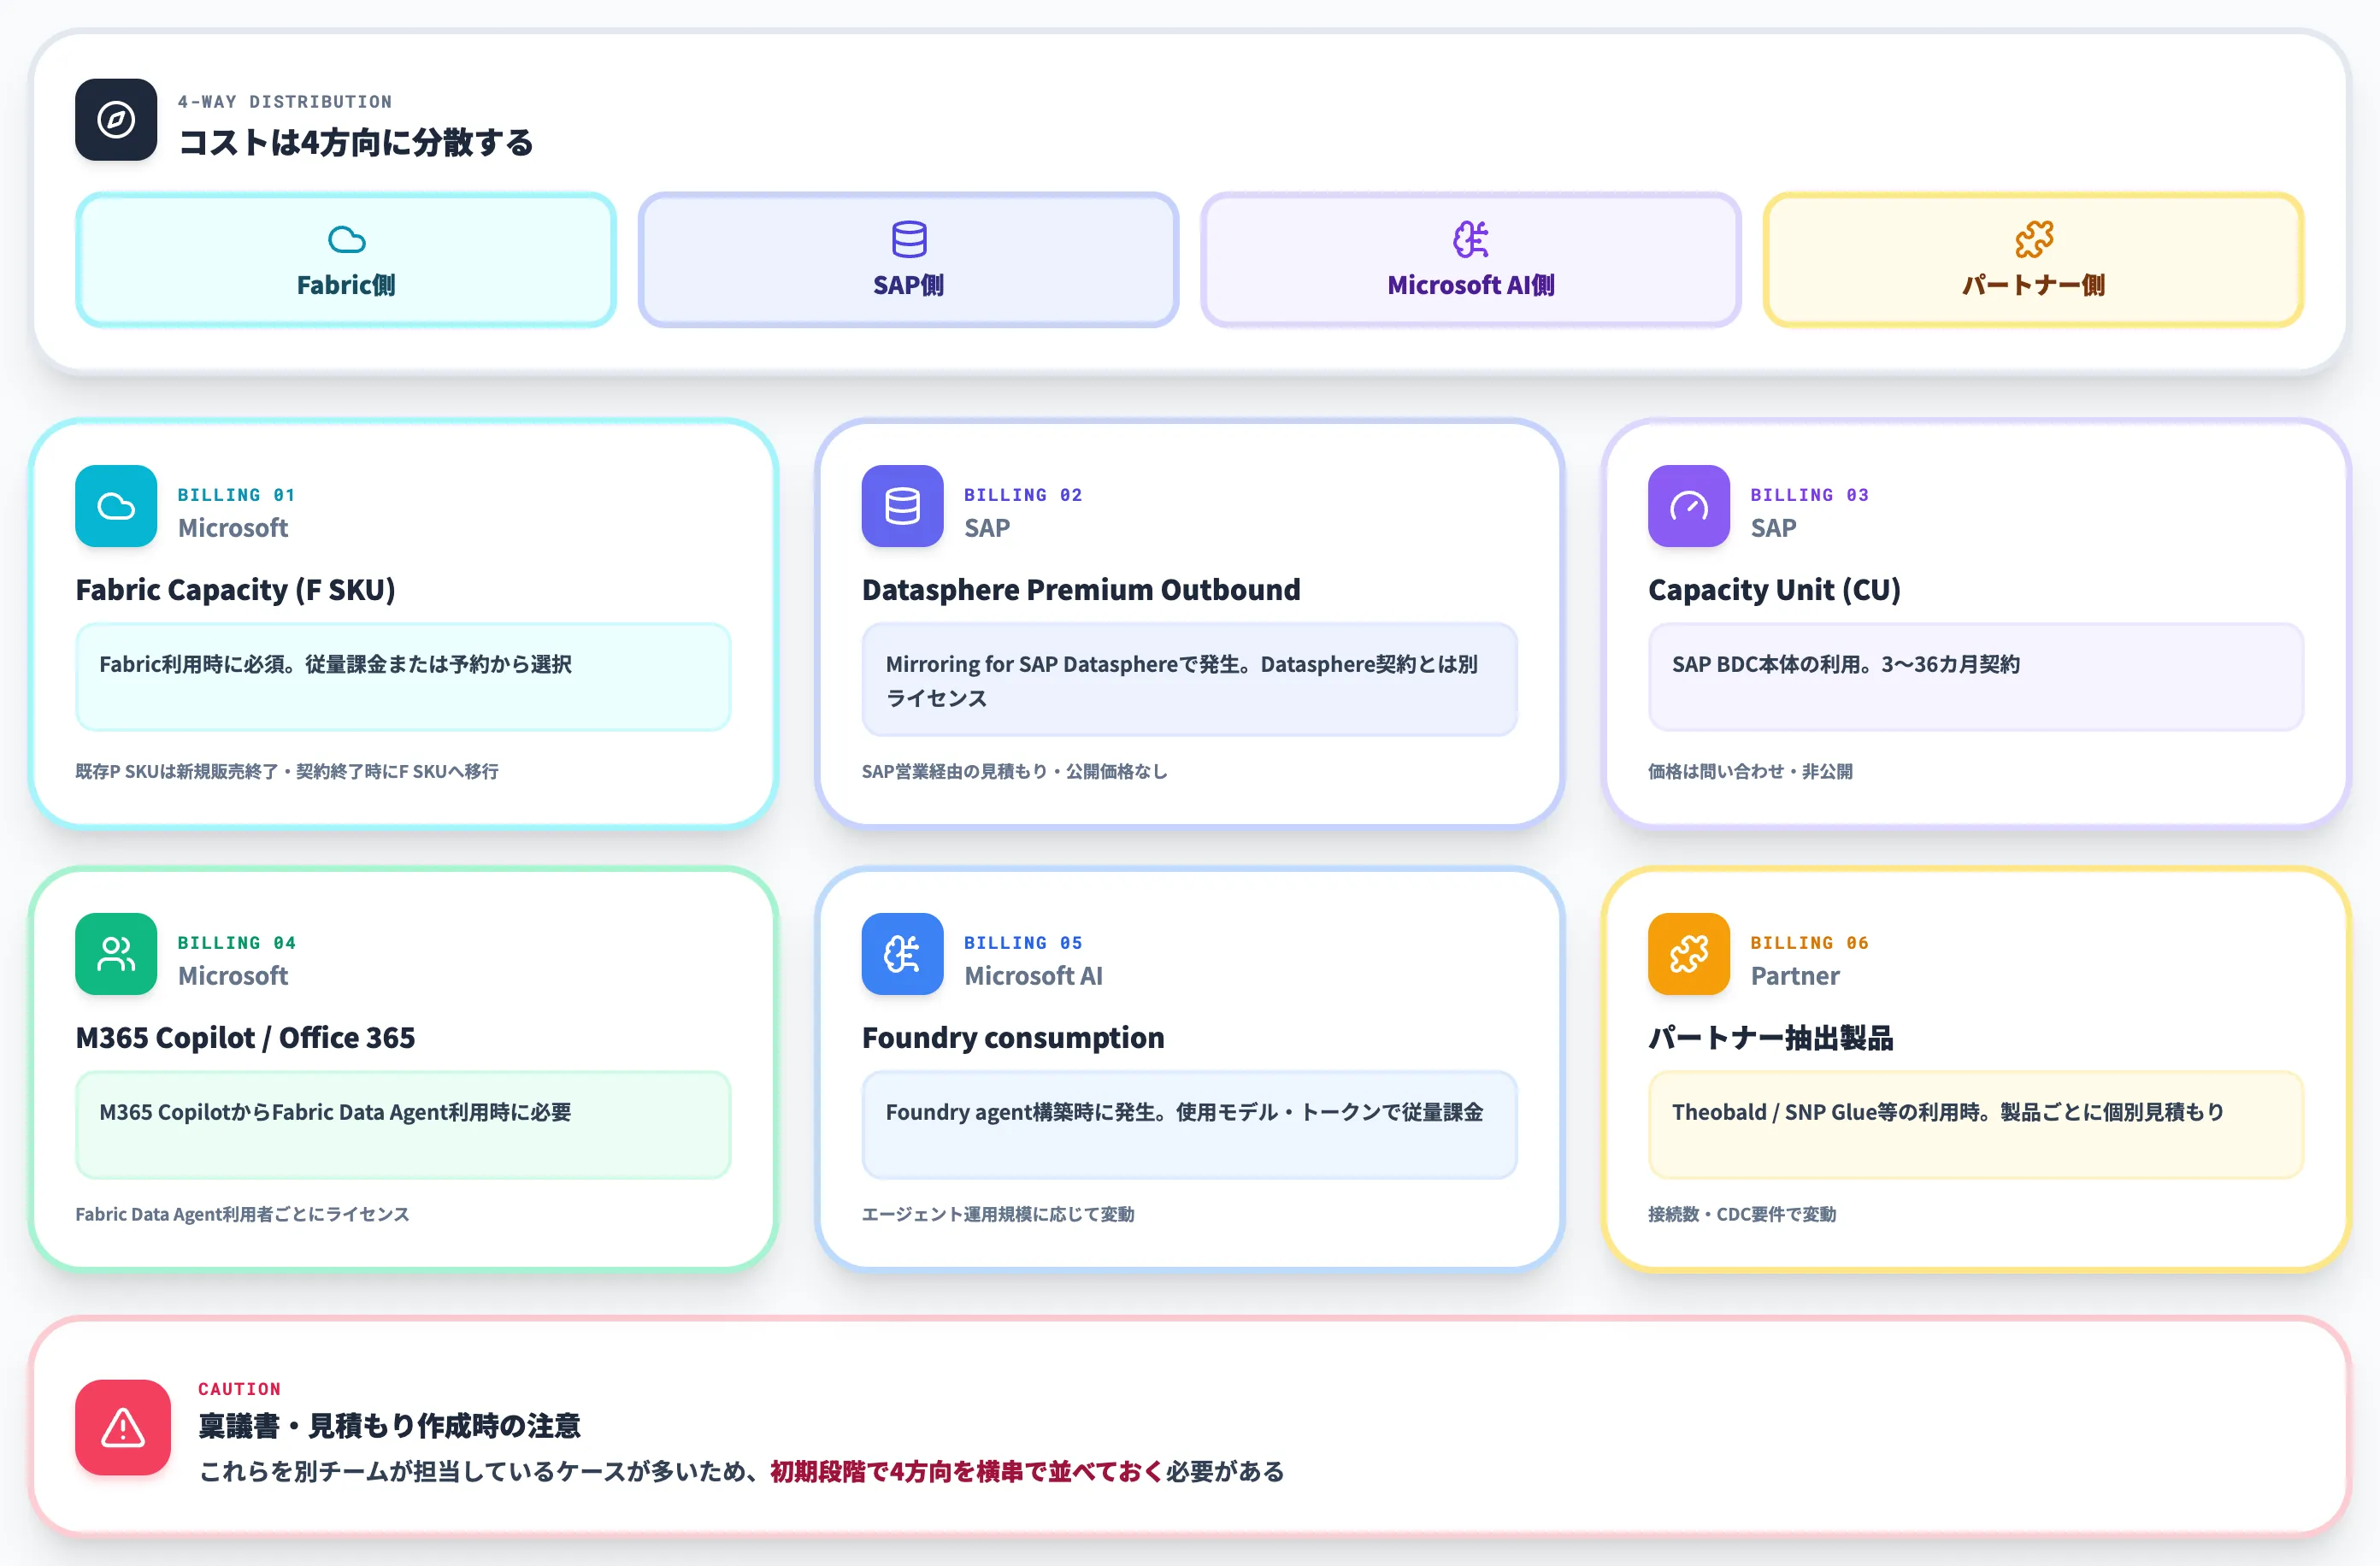Click the blue brain icon of Billing 05
This screenshot has height=1566, width=2380.
(902, 954)
